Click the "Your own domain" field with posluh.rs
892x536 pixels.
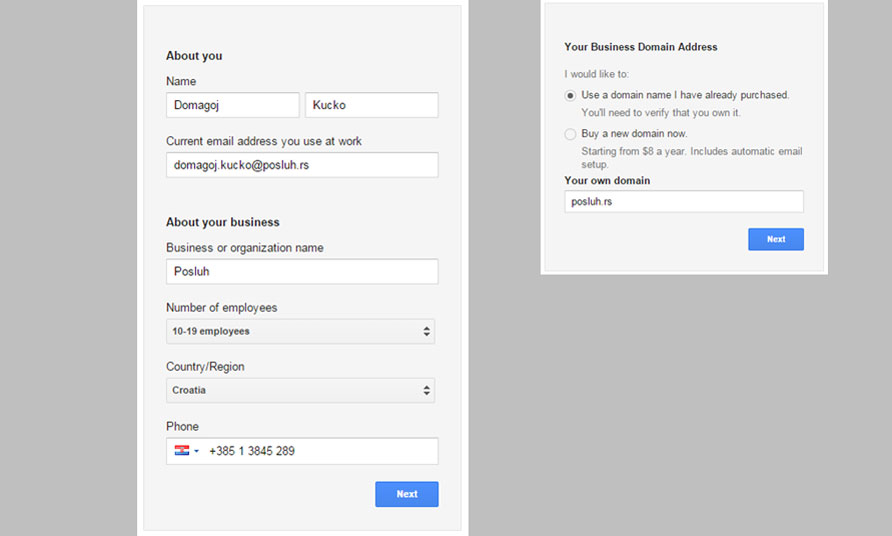pyautogui.click(x=684, y=201)
